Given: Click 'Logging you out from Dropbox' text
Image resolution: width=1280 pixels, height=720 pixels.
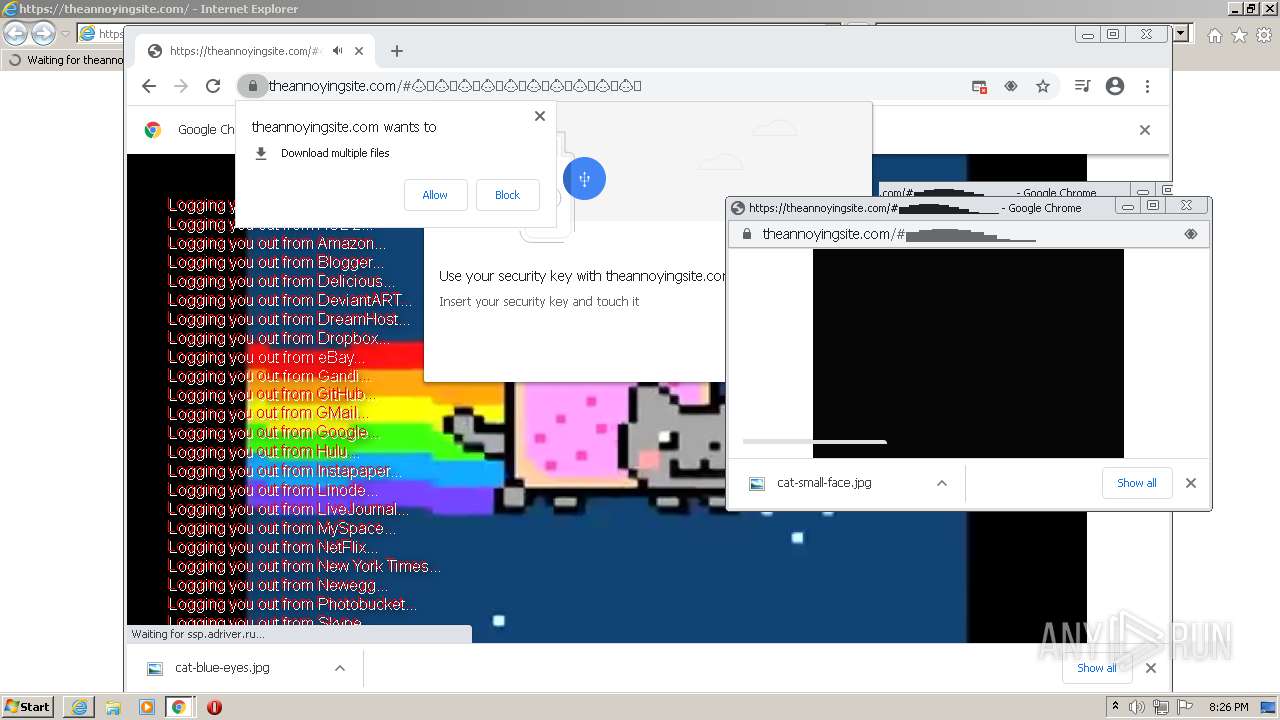Looking at the screenshot, I should [279, 338].
